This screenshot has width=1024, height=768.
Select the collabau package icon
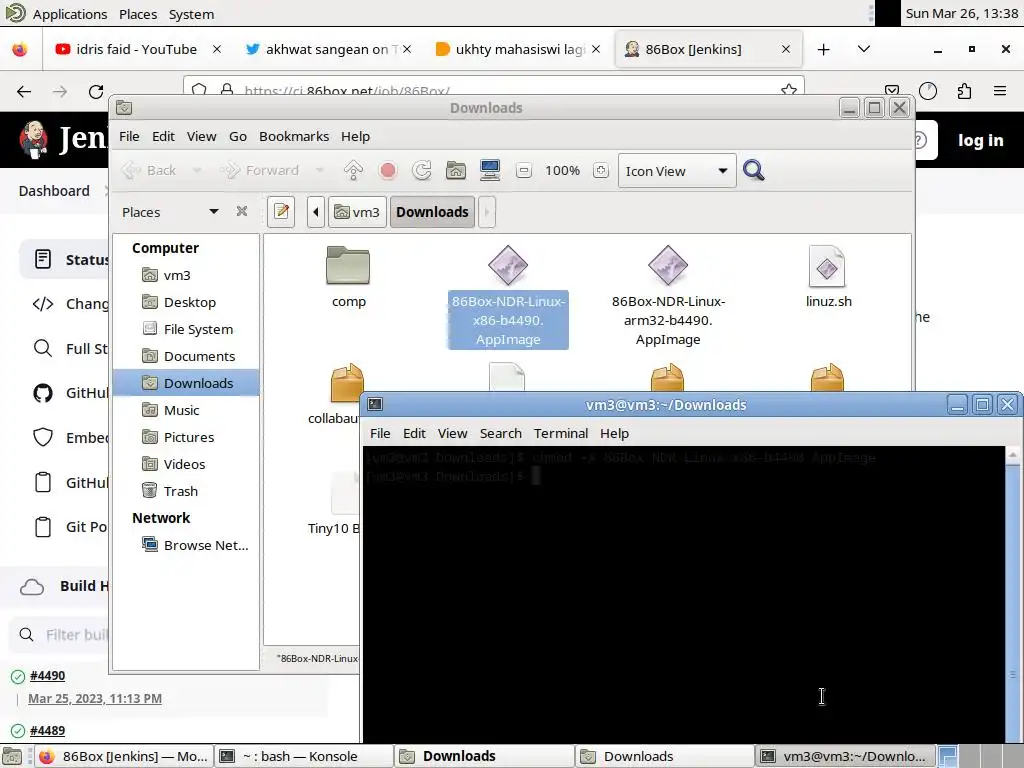tap(347, 383)
